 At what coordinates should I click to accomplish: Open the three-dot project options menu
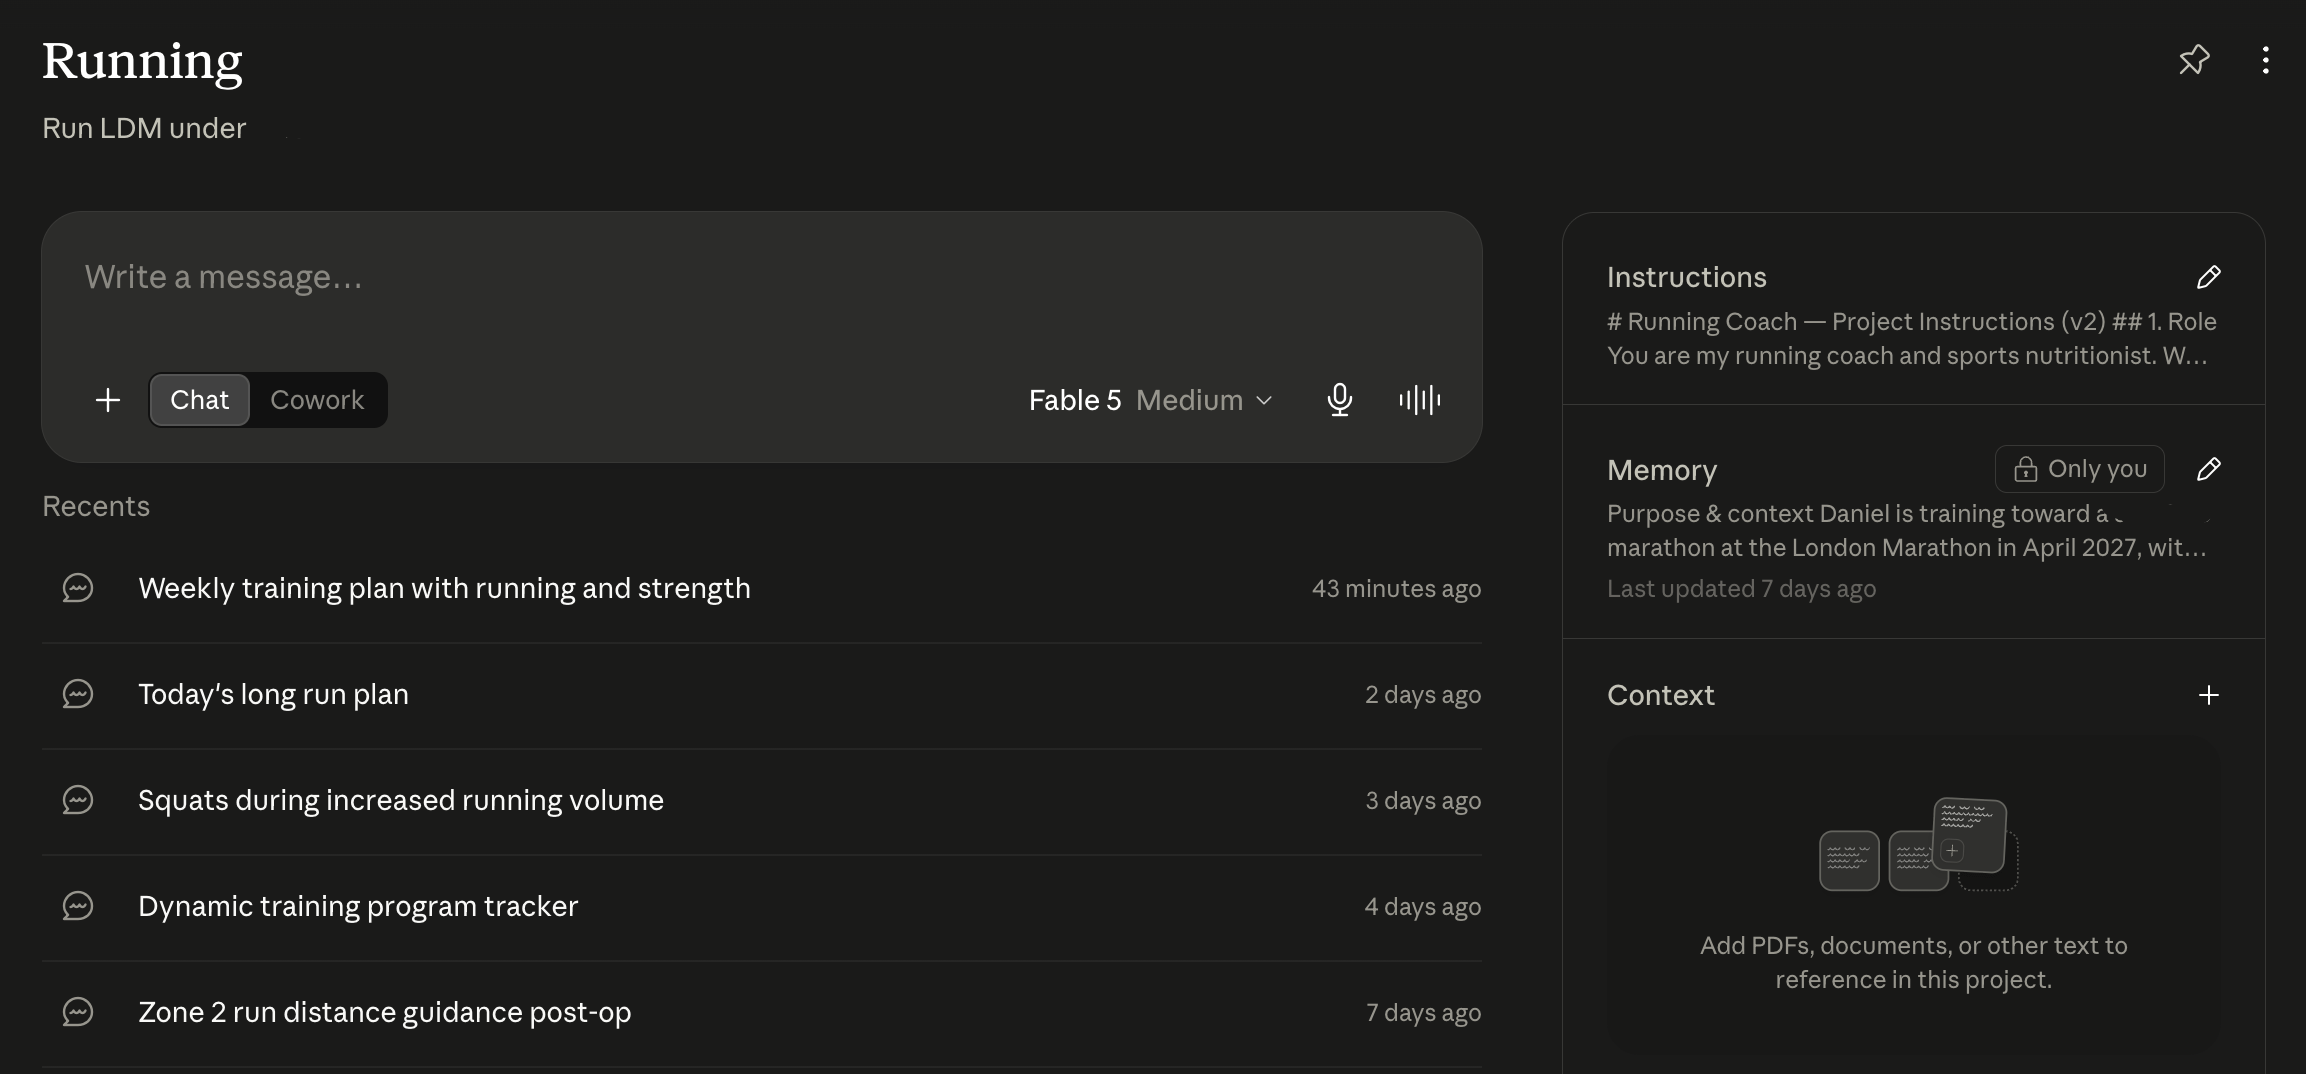pyautogui.click(x=2265, y=60)
